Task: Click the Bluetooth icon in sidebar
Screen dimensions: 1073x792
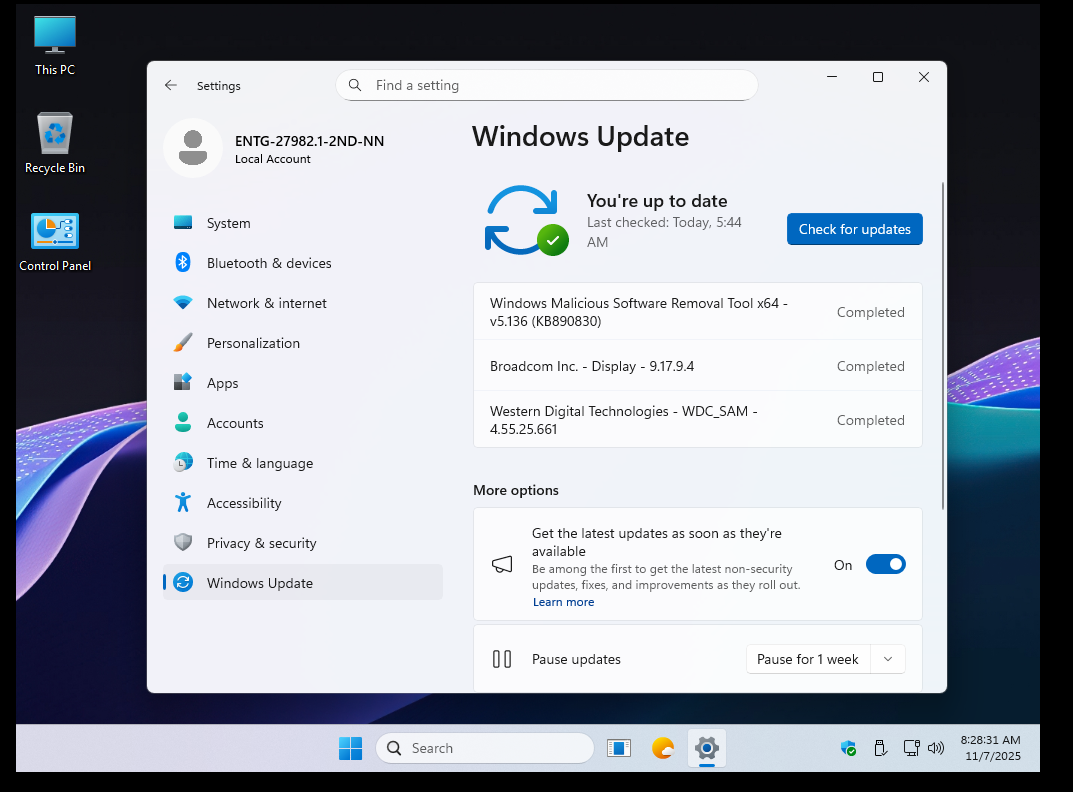Action: click(x=183, y=262)
